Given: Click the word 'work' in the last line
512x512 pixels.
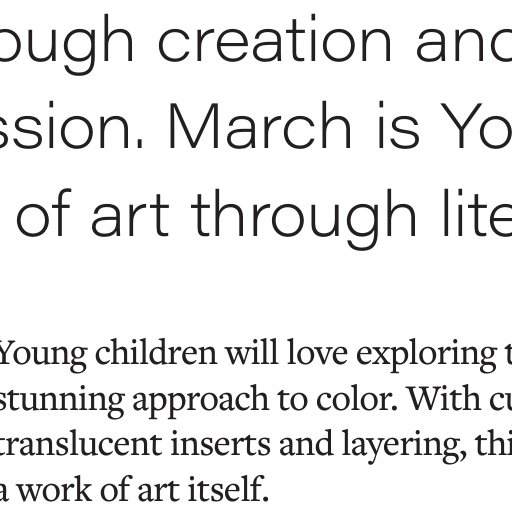Looking at the screenshot, I should [54, 490].
